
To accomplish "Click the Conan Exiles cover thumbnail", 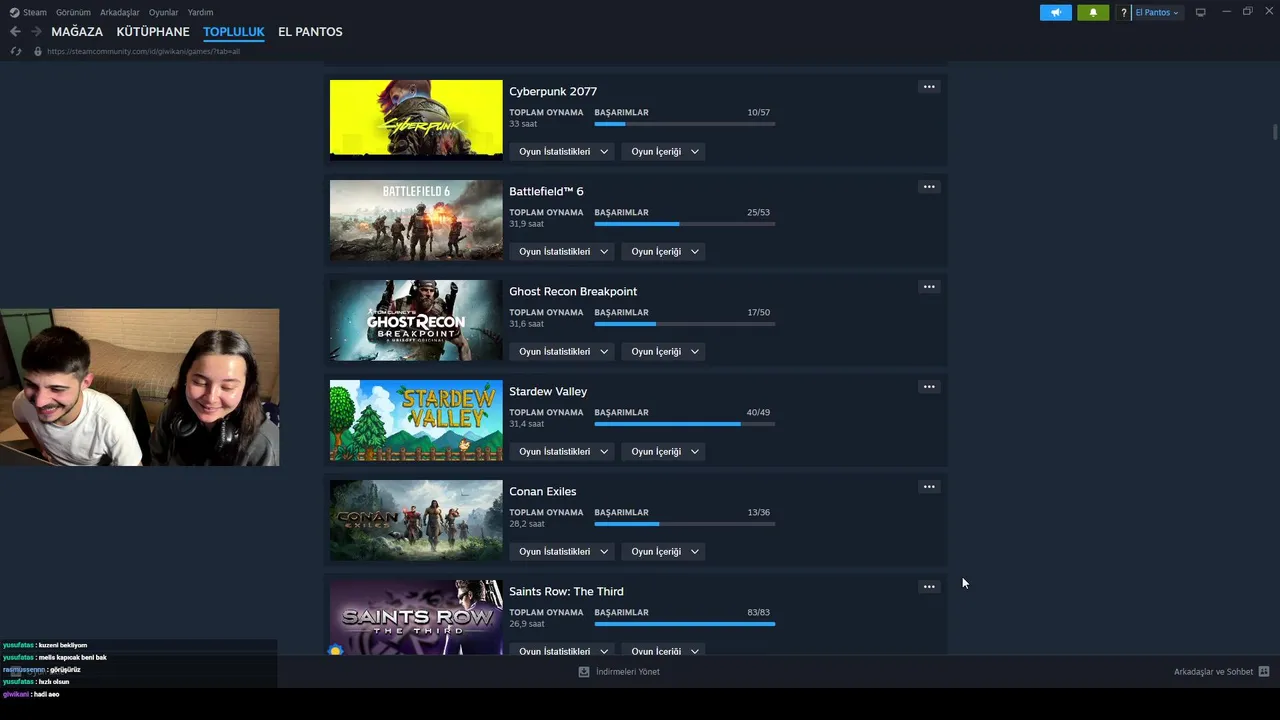I will tap(416, 520).
